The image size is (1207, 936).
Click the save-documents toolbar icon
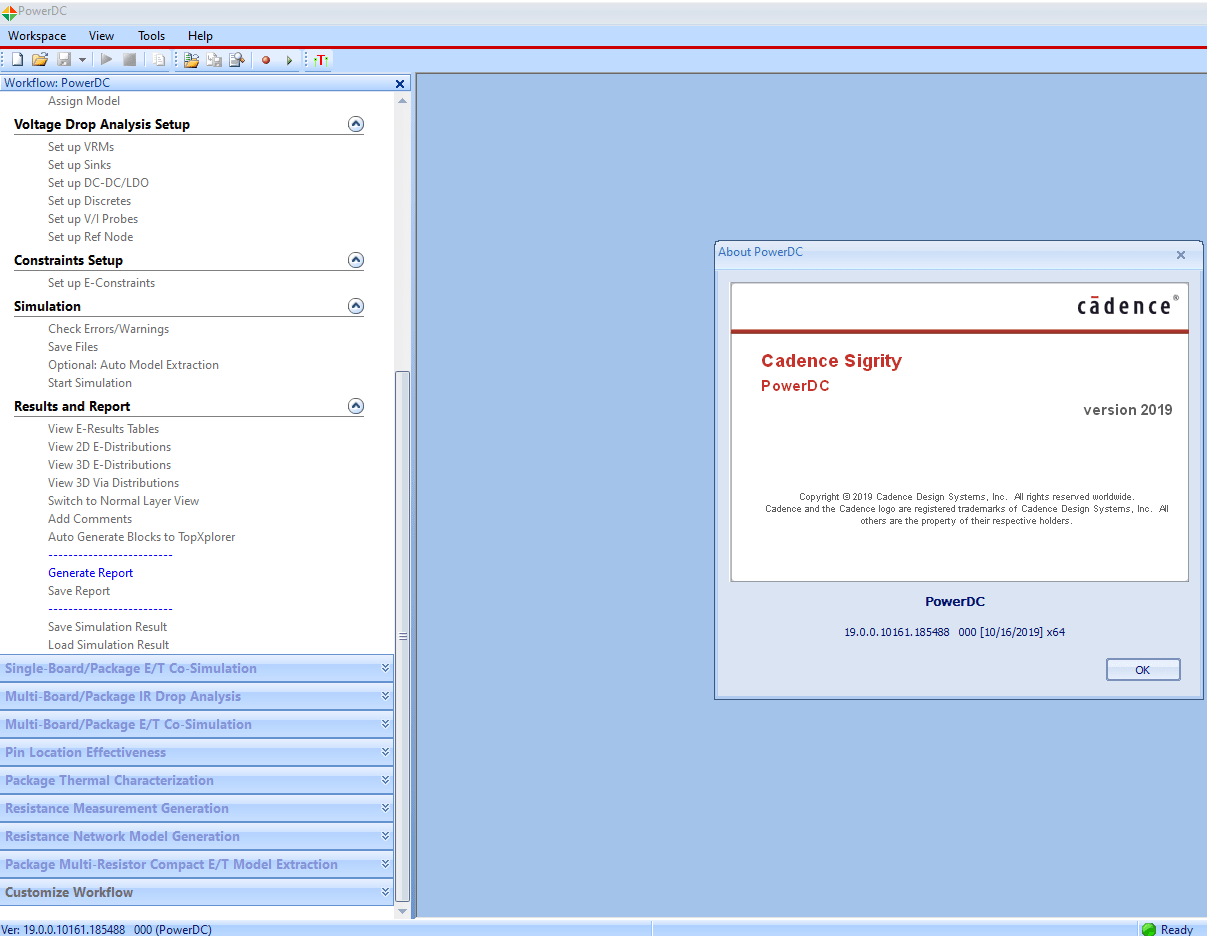tap(214, 60)
